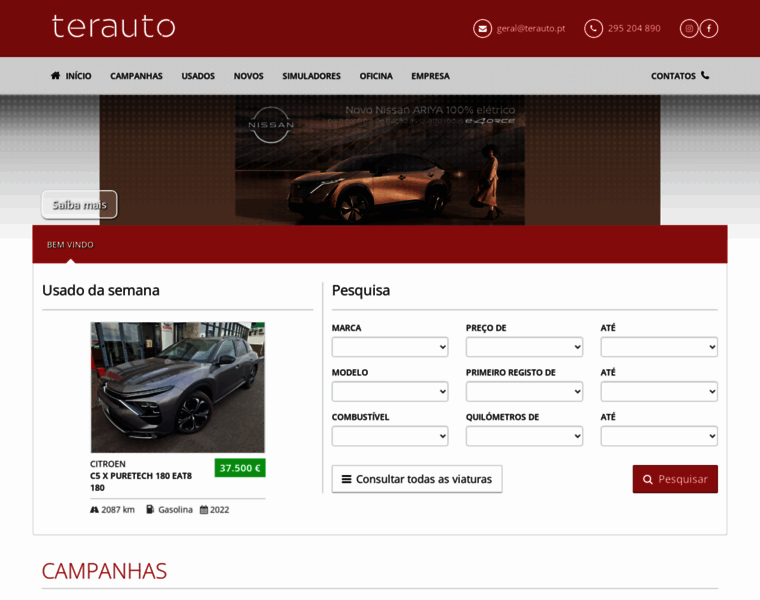This screenshot has height=600, width=760.
Task: Open the MODELO dropdown
Action: (390, 392)
